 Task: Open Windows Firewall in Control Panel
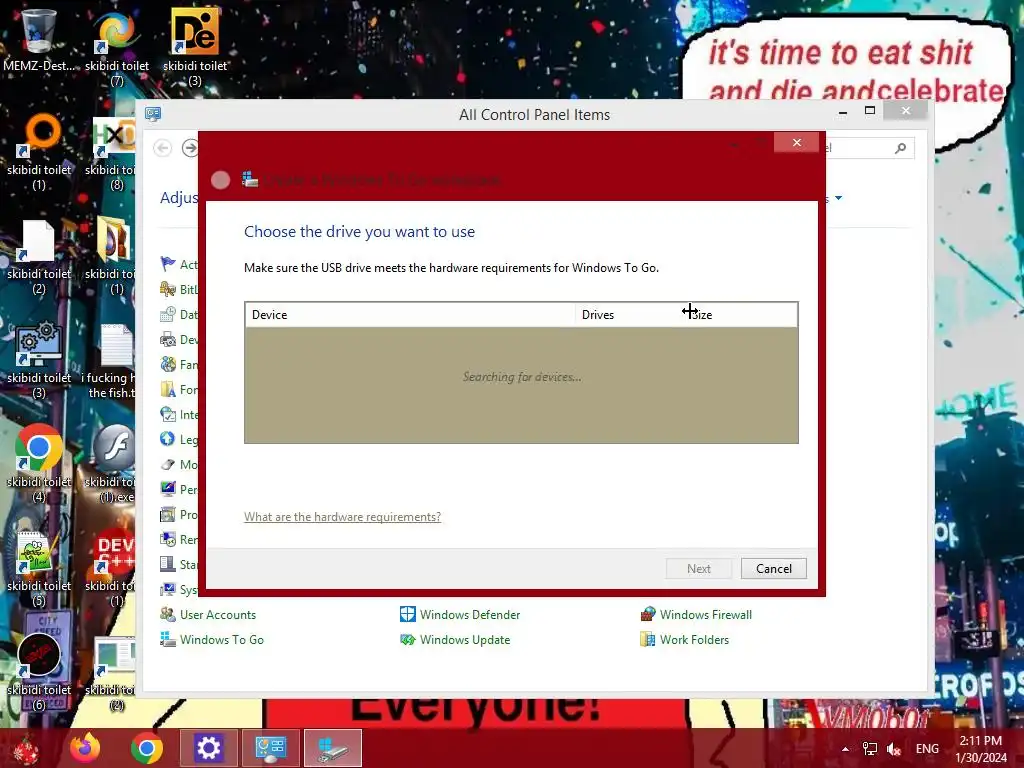[705, 615]
